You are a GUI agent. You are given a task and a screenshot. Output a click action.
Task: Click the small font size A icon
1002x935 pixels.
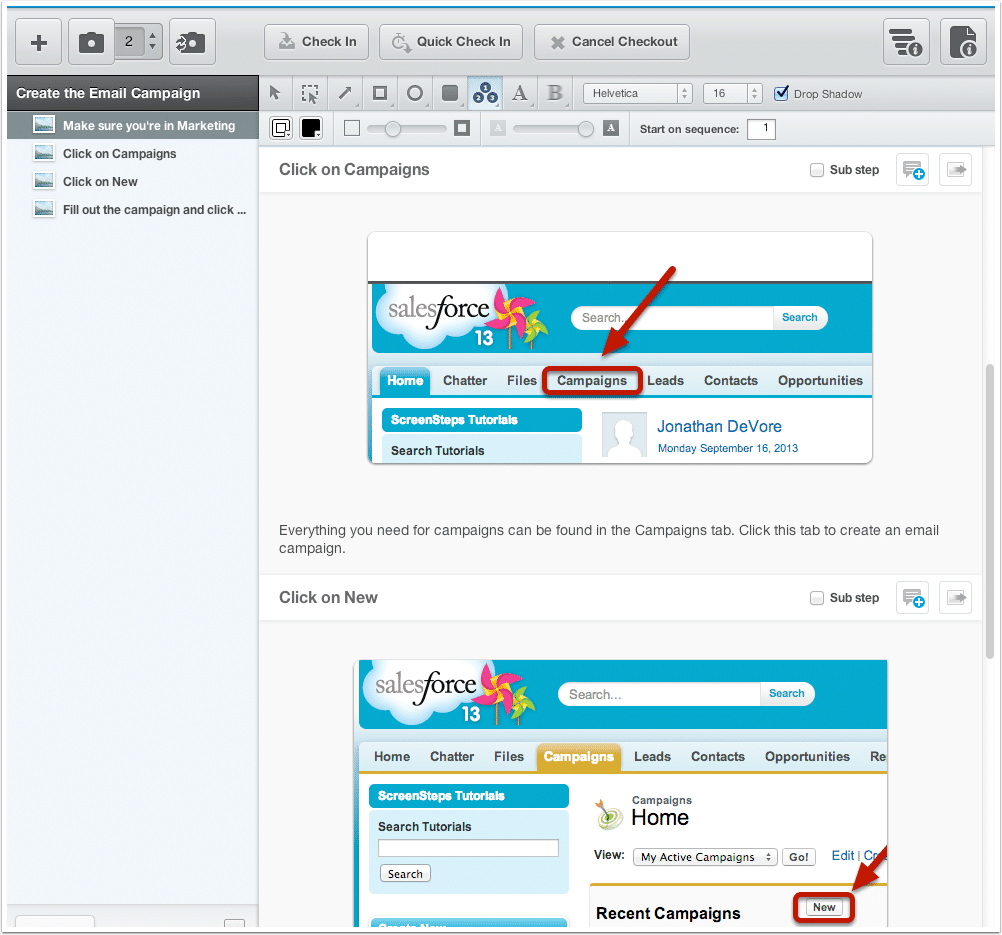coord(498,128)
